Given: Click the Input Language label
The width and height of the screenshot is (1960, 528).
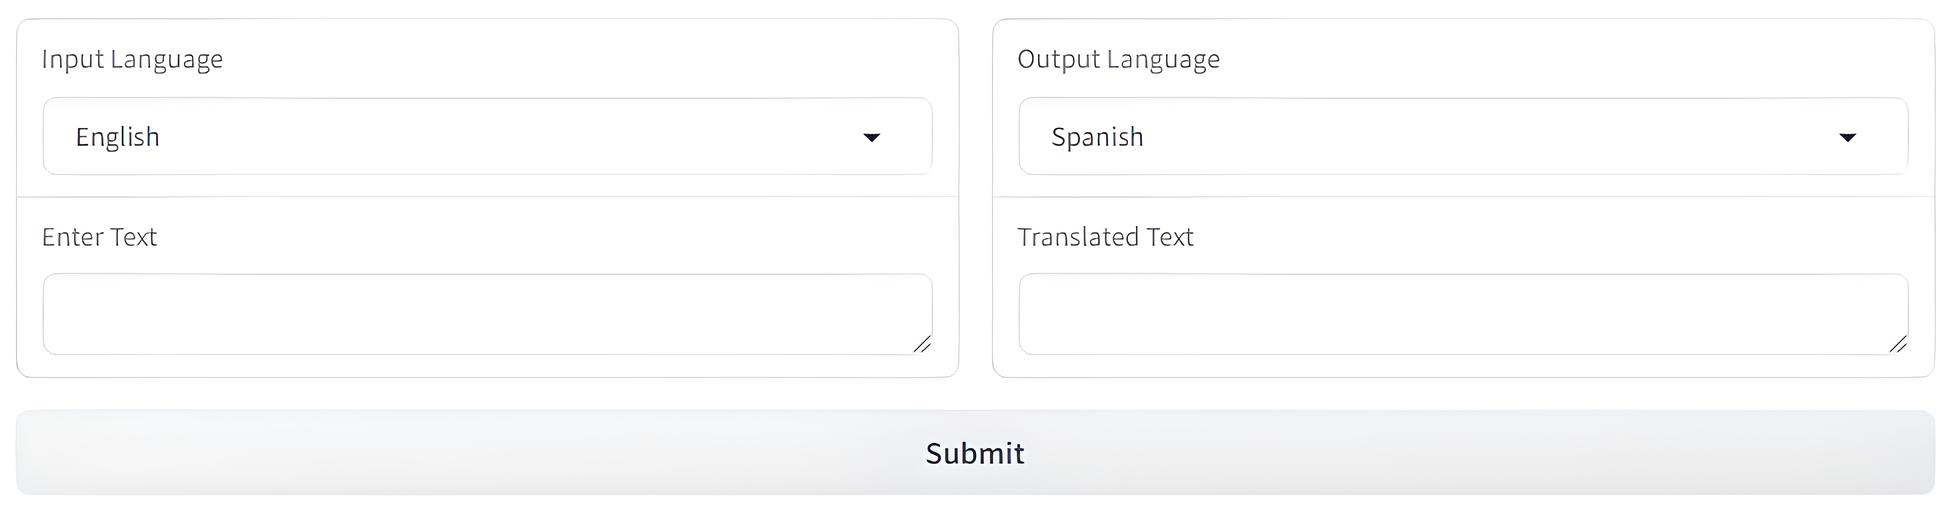Looking at the screenshot, I should point(132,59).
